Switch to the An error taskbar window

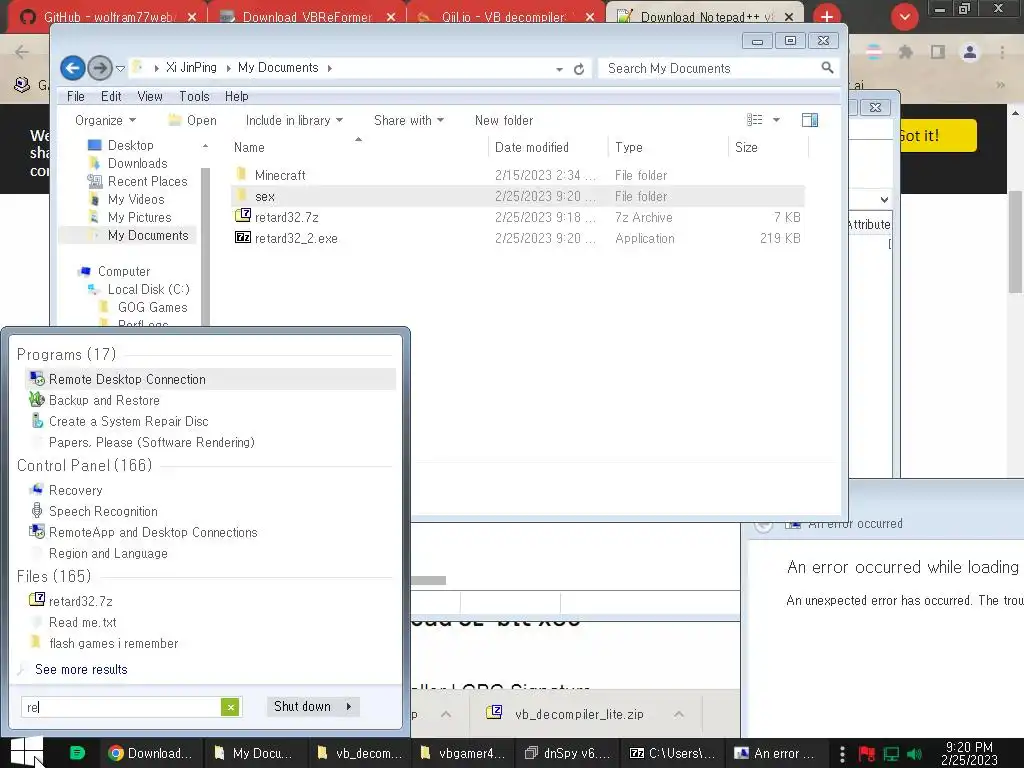point(775,753)
